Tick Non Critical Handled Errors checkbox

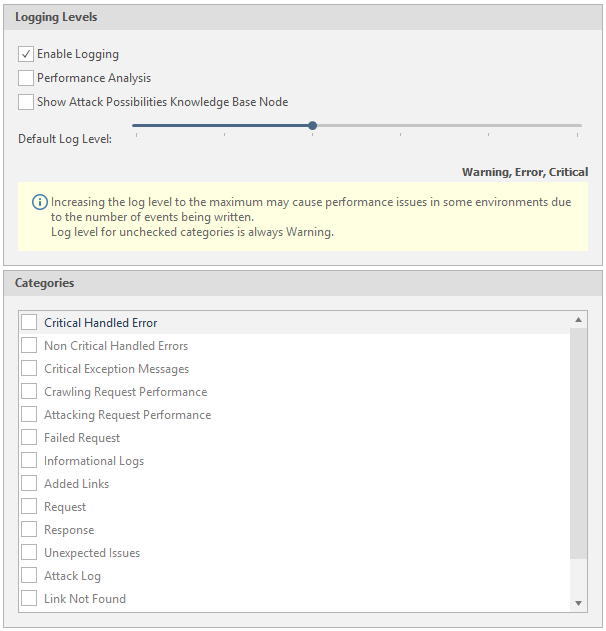tap(29, 346)
